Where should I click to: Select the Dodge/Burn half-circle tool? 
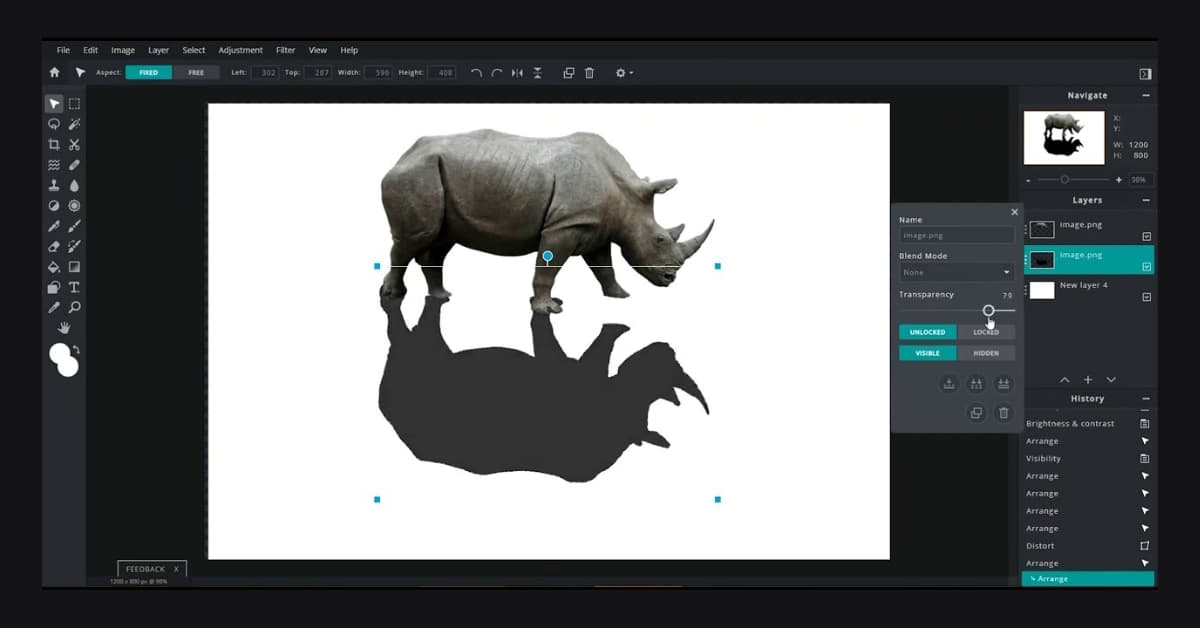pyautogui.click(x=54, y=206)
